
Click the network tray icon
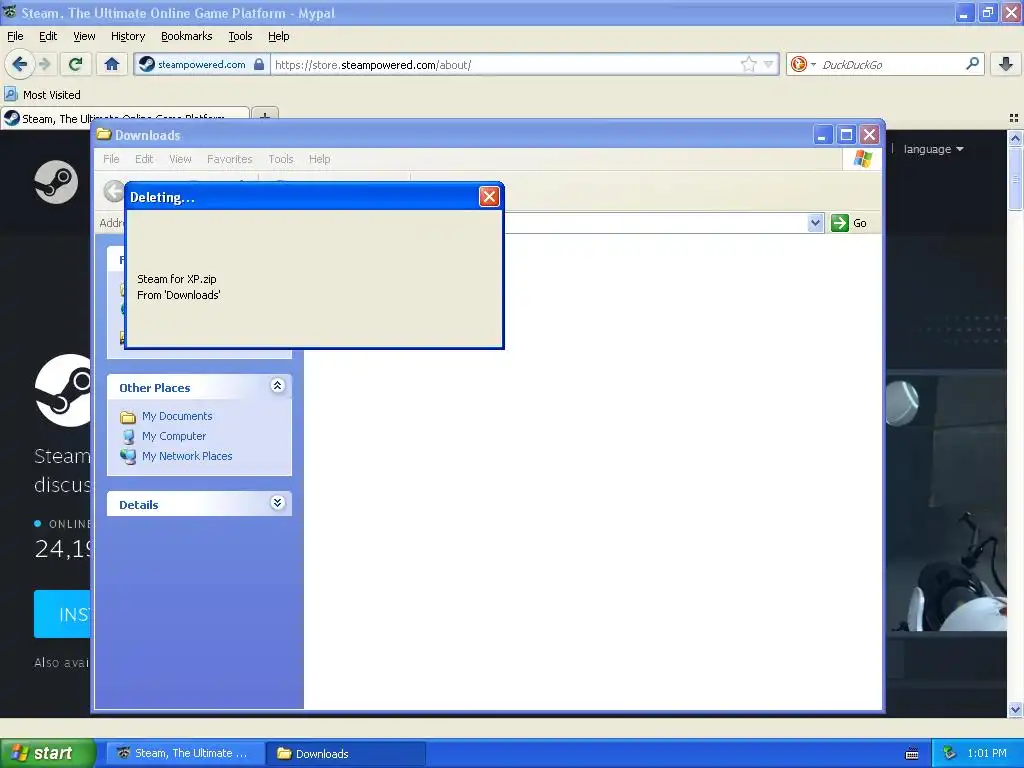click(950, 753)
